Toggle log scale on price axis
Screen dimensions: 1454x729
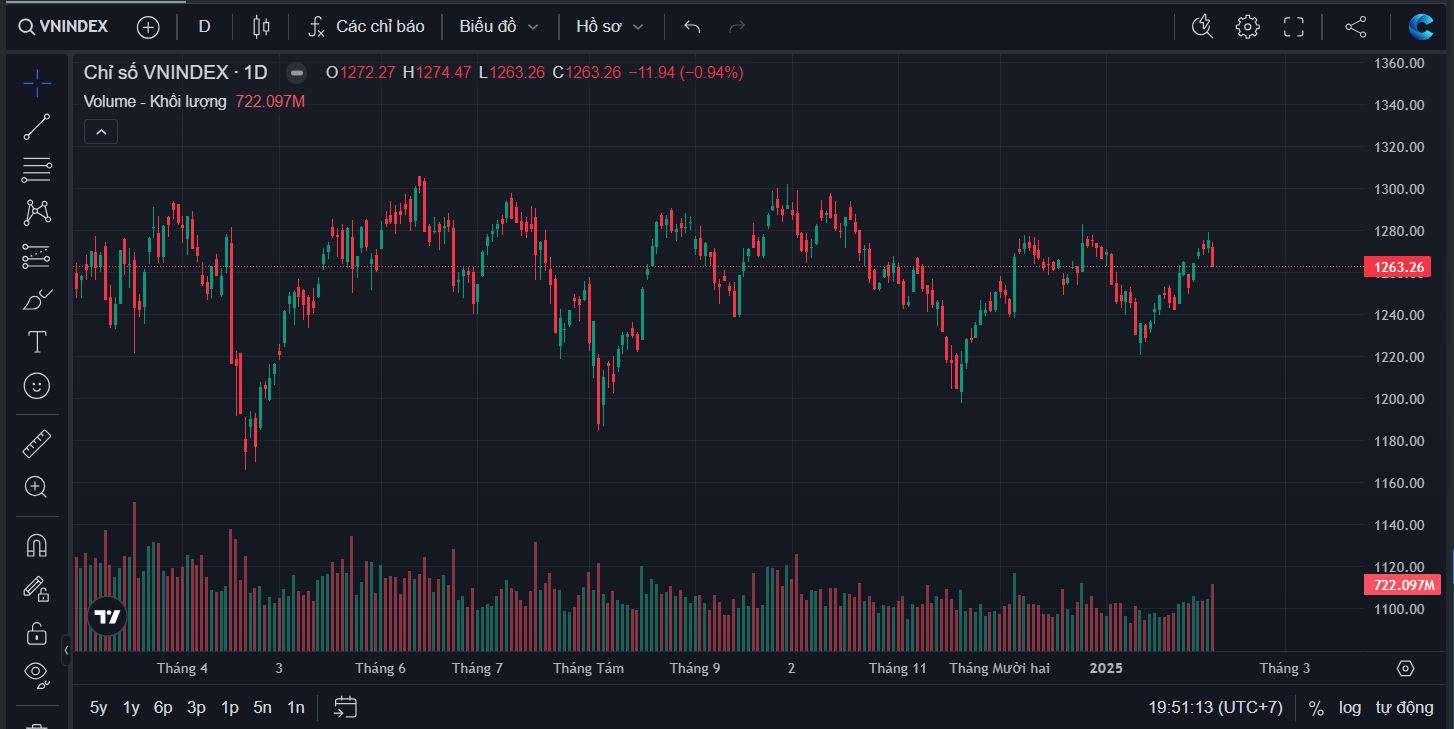(1350, 707)
